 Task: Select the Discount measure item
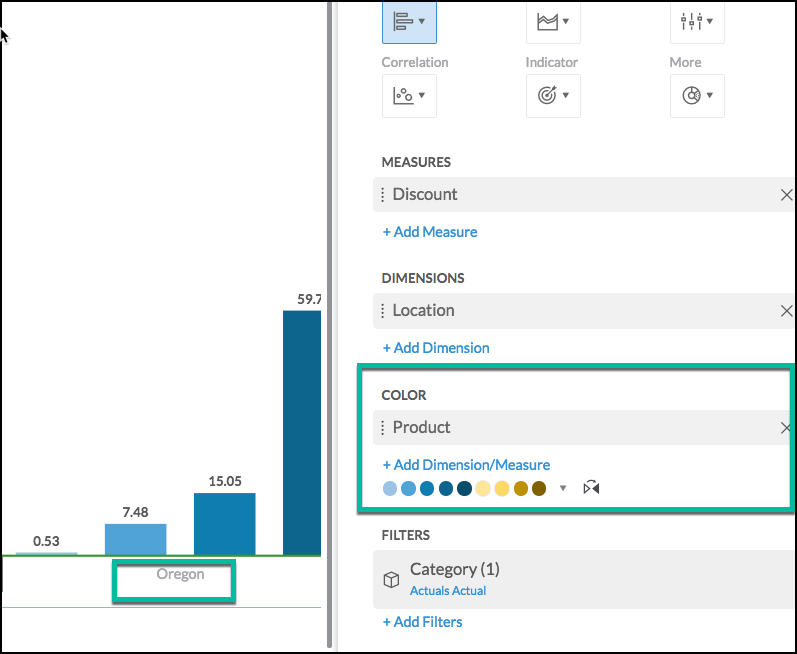[584, 195]
